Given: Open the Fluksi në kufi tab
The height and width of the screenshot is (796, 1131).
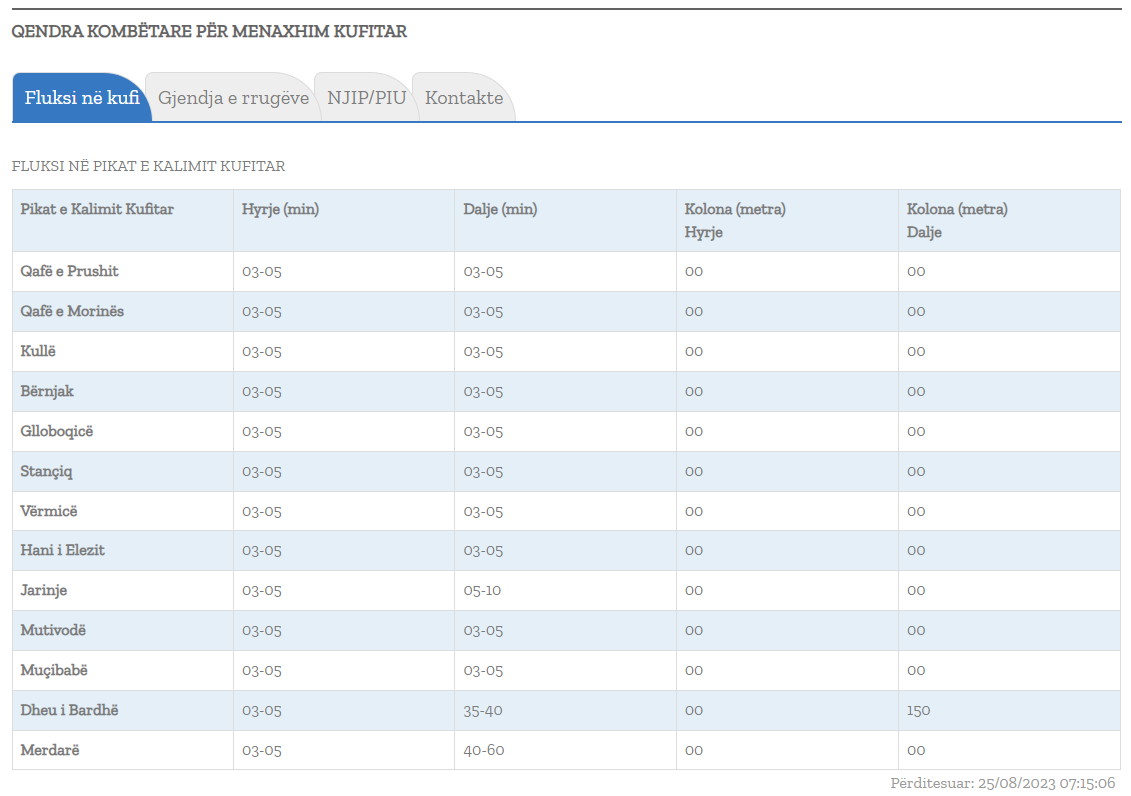Looking at the screenshot, I should tap(82, 97).
